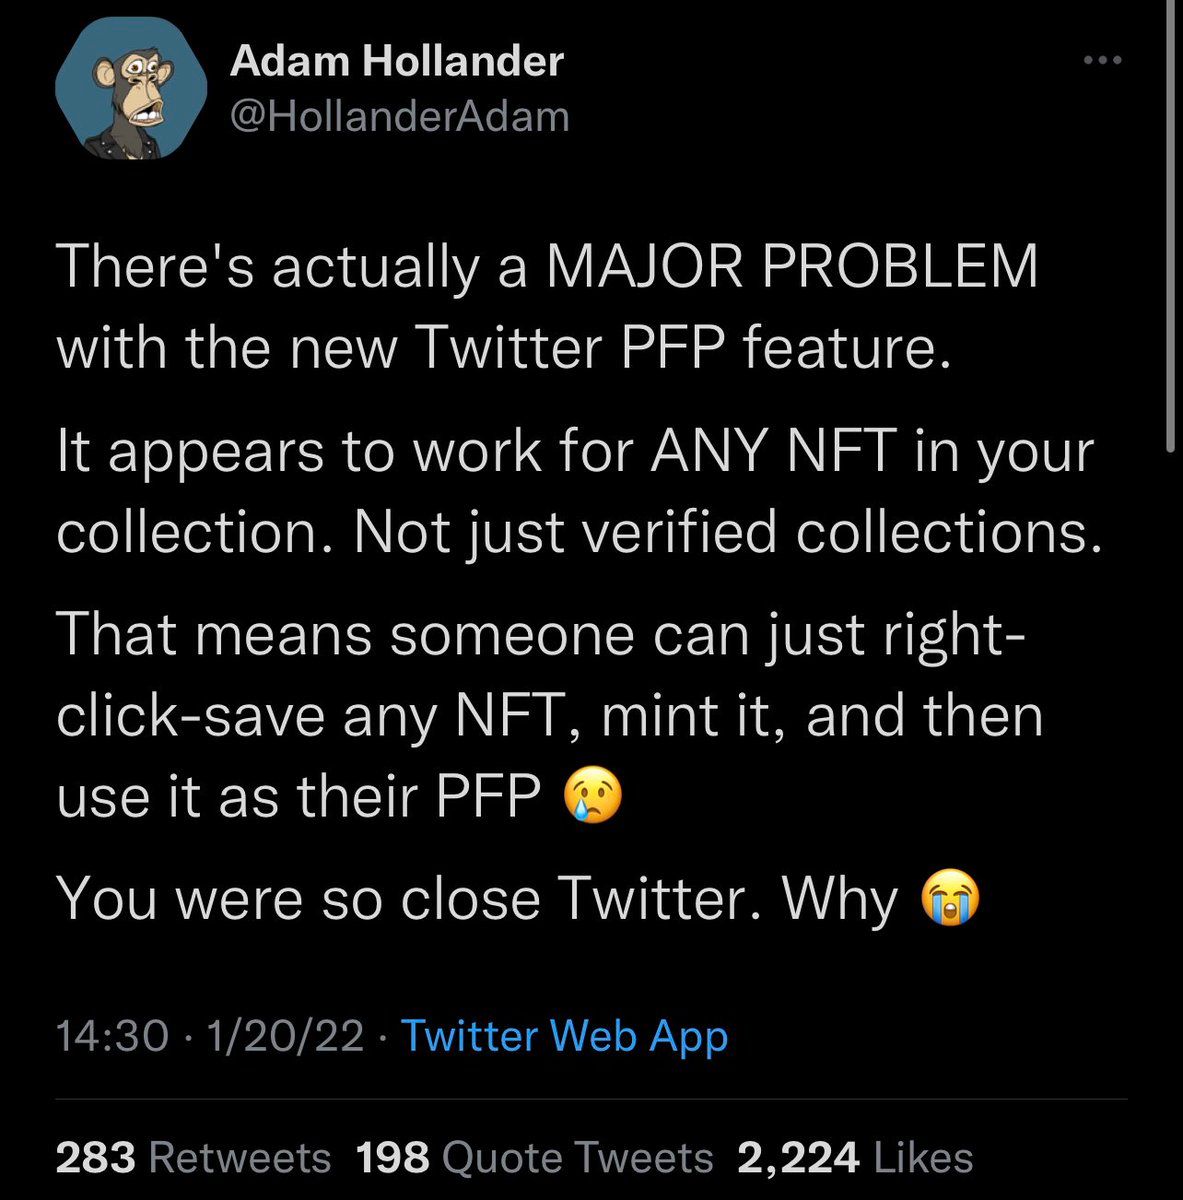Open Adam Hollander's profile via display name
This screenshot has width=1183, height=1200.
point(397,62)
